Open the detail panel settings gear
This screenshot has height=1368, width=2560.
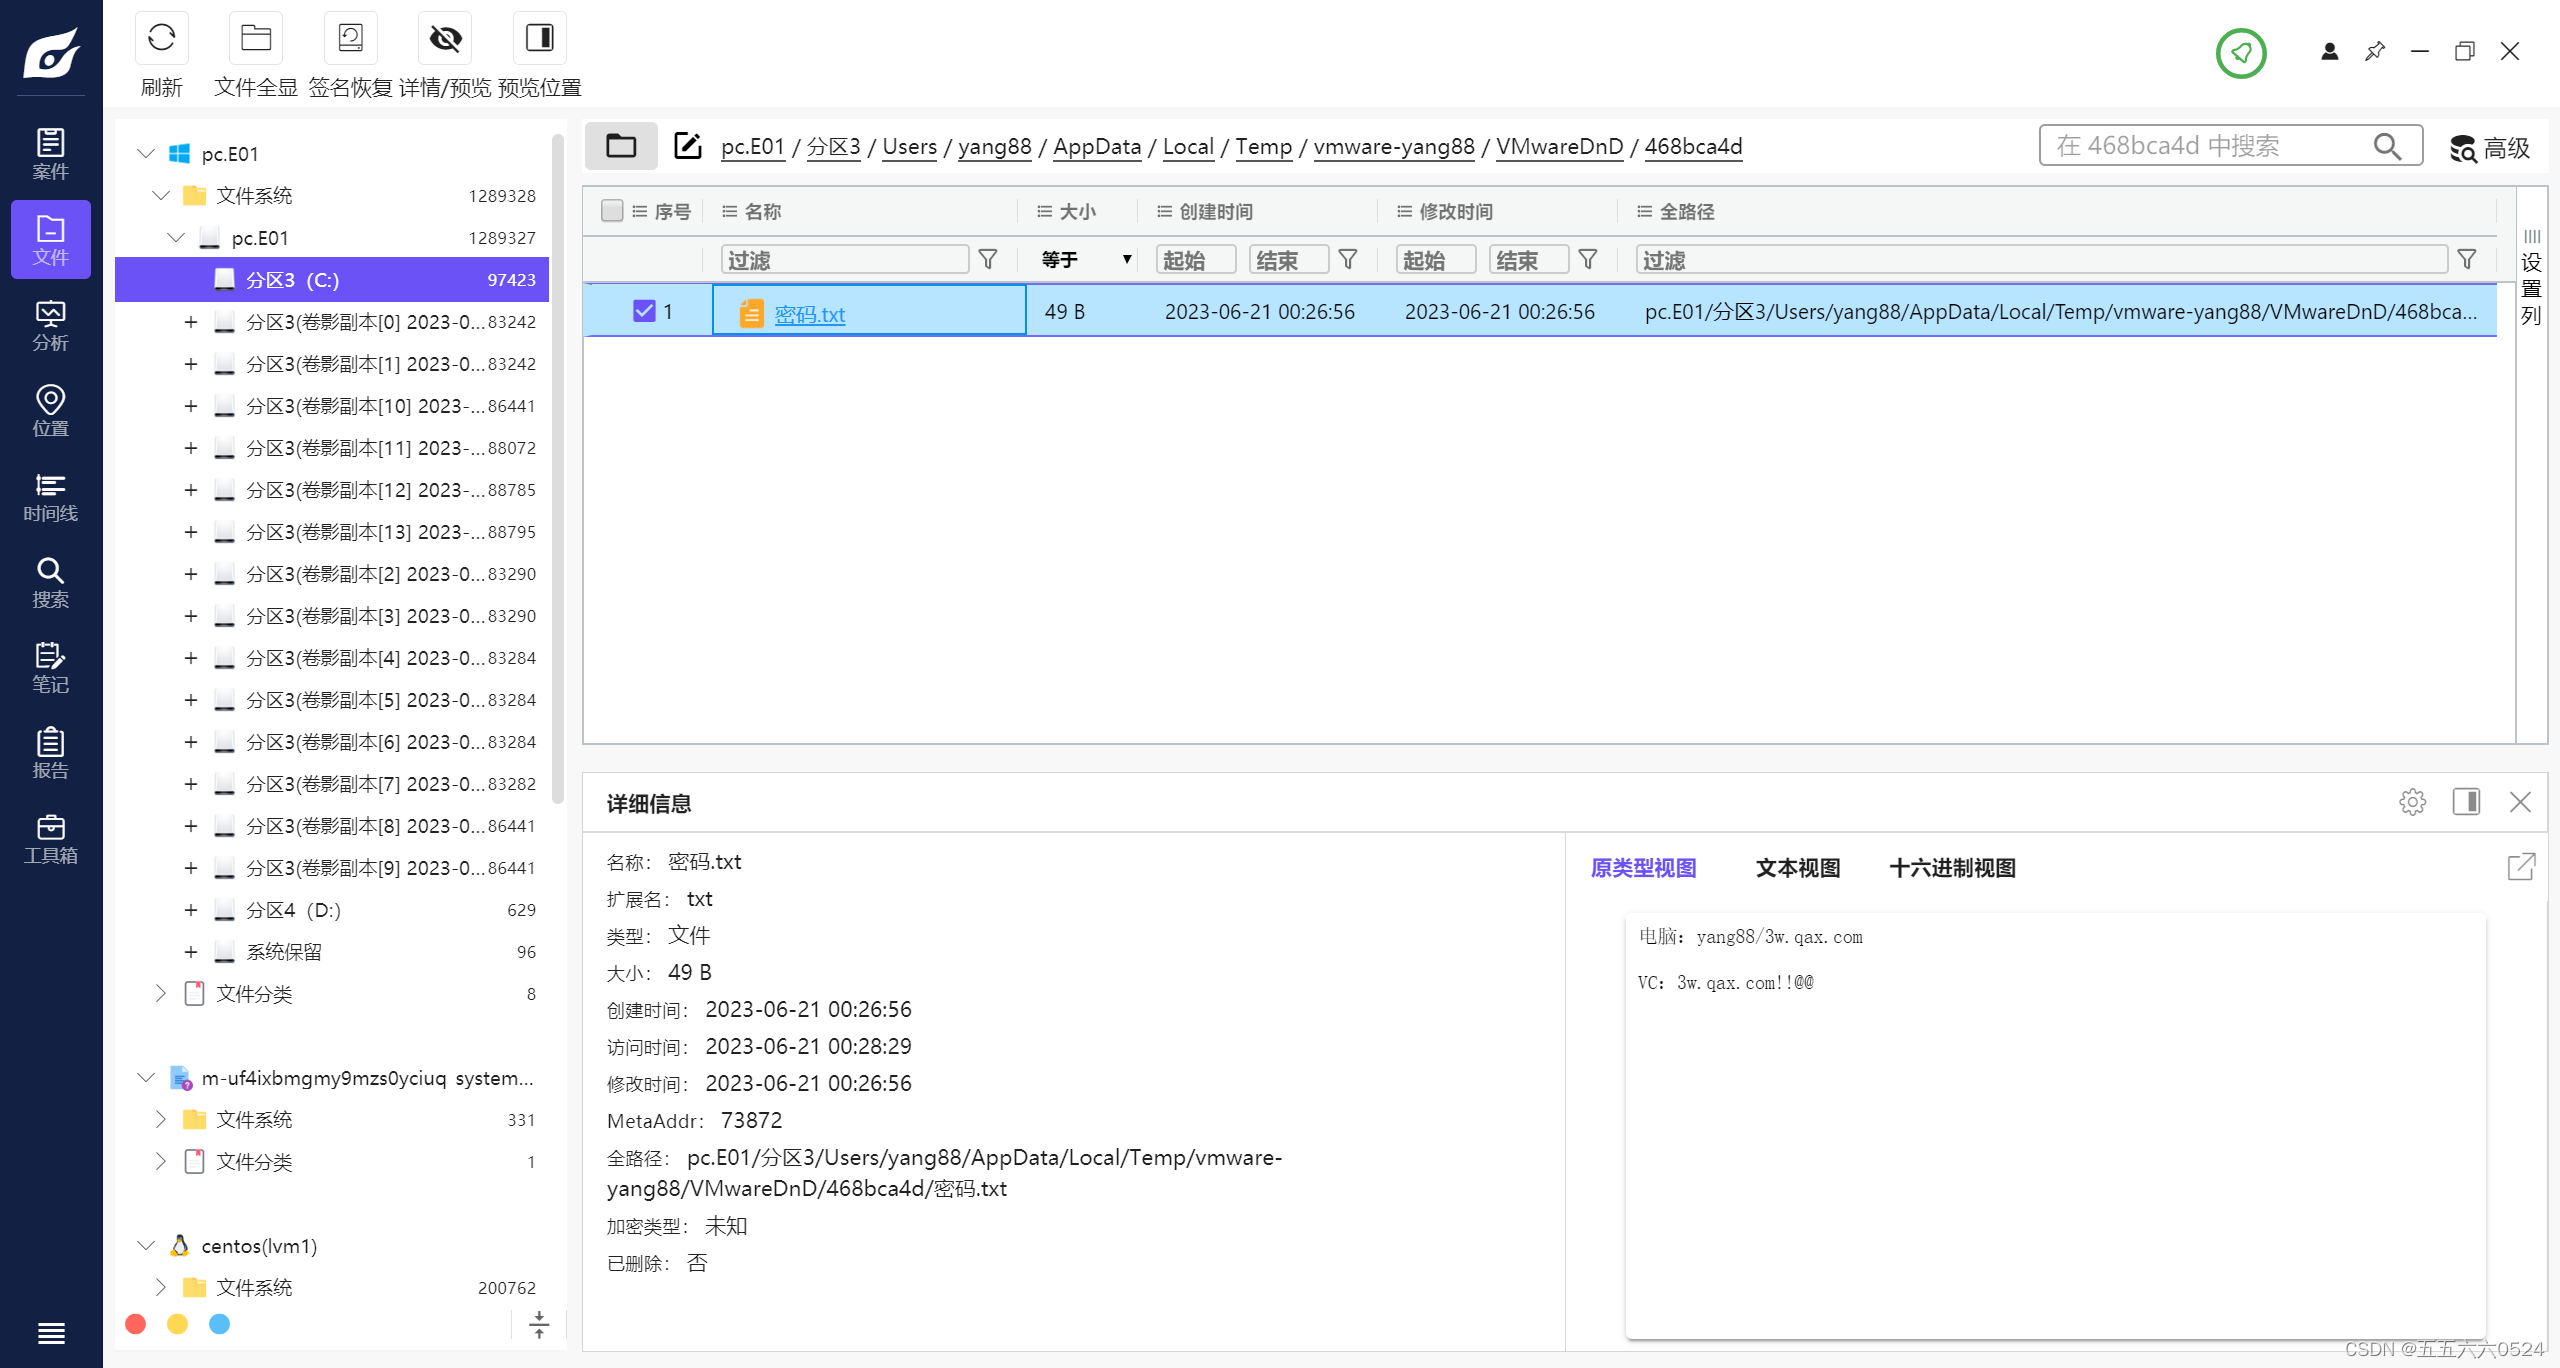click(x=2412, y=802)
